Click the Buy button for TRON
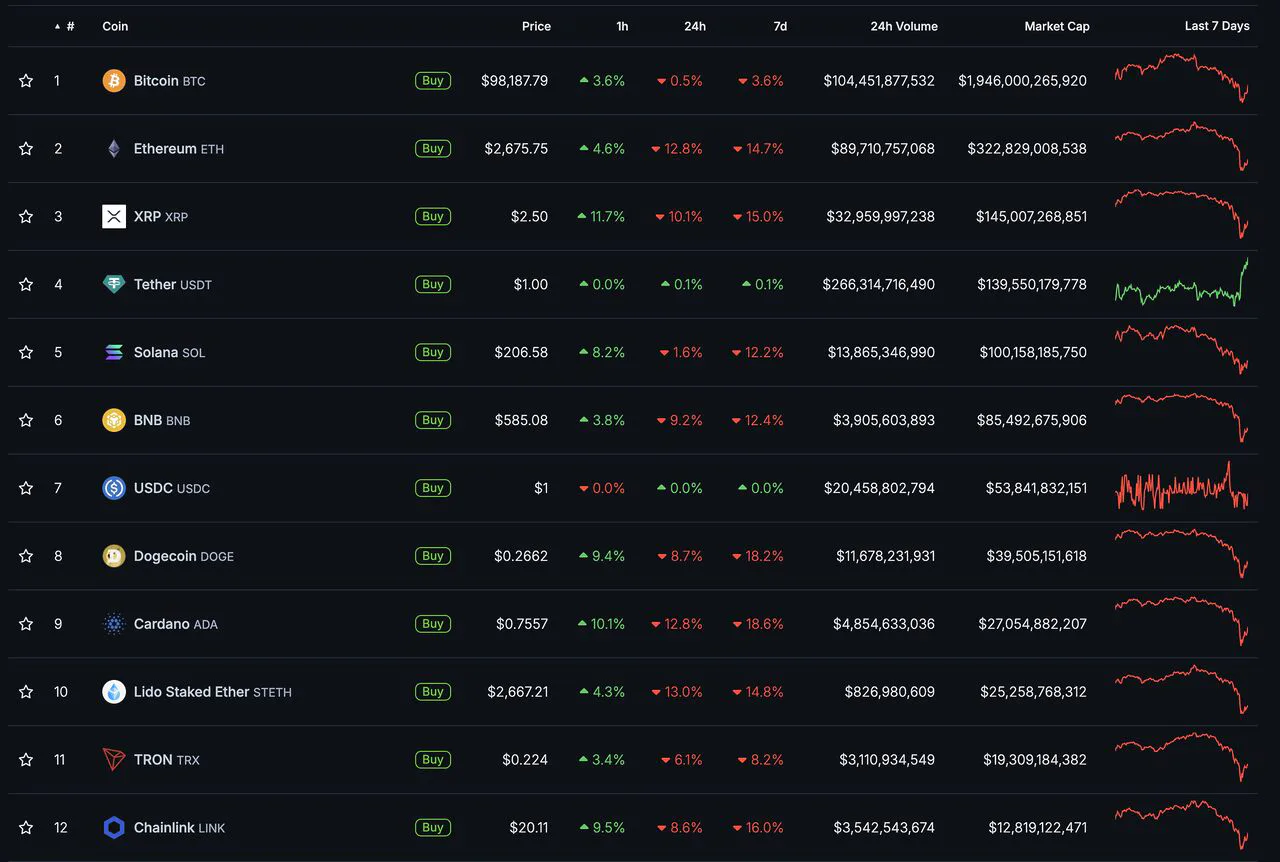Image resolution: width=1280 pixels, height=862 pixels. pos(433,760)
